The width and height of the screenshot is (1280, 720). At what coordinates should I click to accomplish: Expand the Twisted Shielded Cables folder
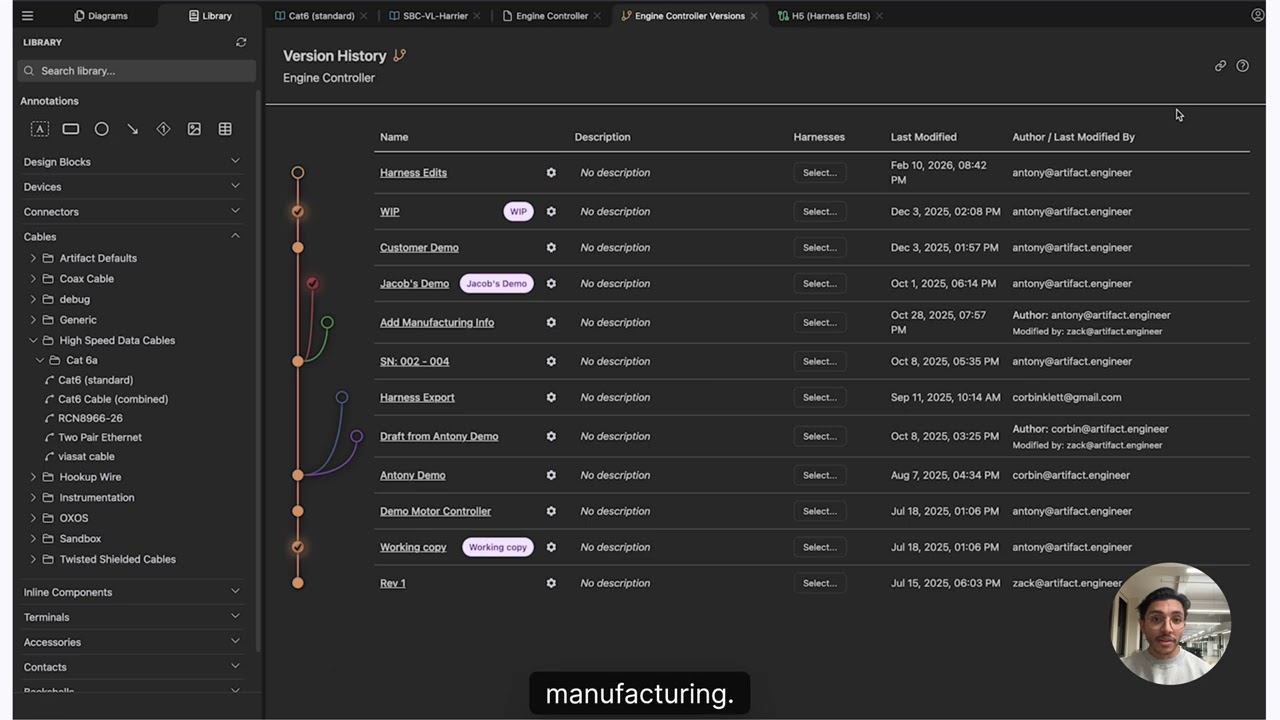pos(33,560)
